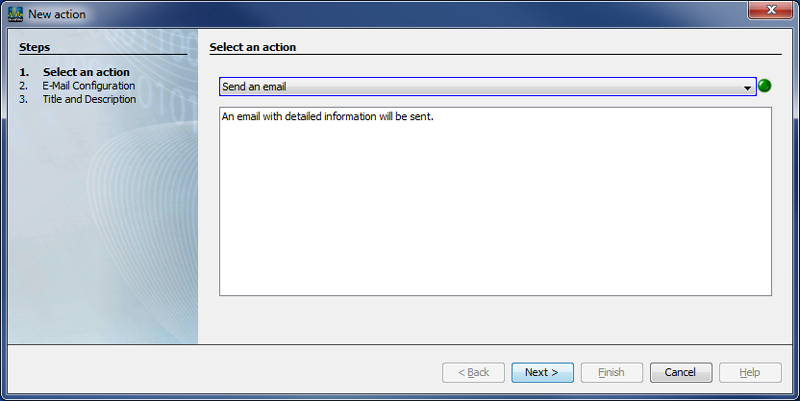Viewport: 800px width, 401px height.
Task: Click the empty title bar area
Action: coord(400,14)
